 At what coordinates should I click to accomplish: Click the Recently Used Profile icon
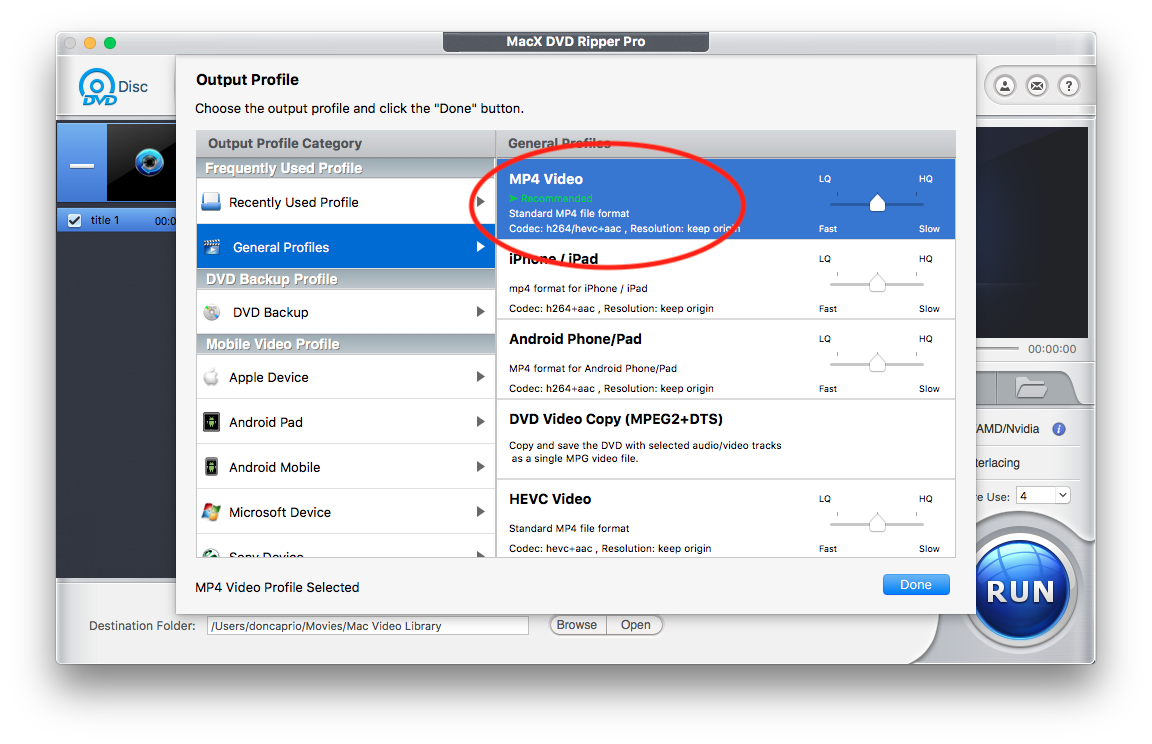tap(211, 202)
